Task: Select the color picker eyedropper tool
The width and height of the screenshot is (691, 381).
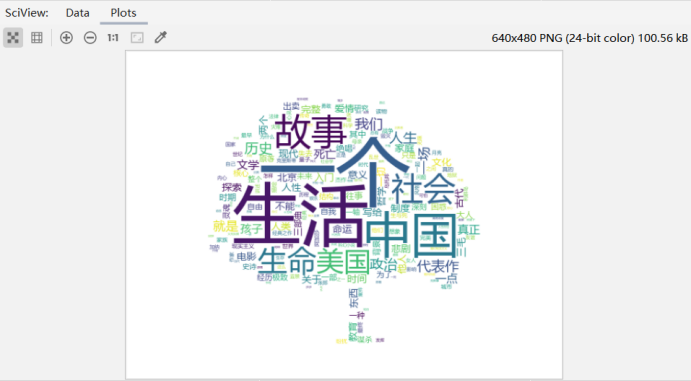Action: [160, 38]
